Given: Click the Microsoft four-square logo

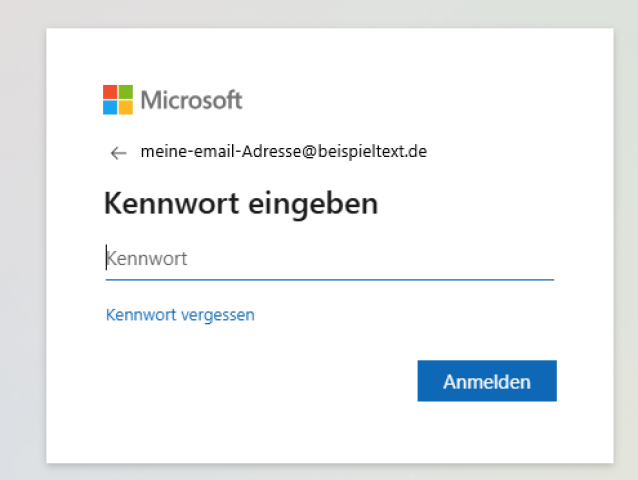Looking at the screenshot, I should click(117, 100).
